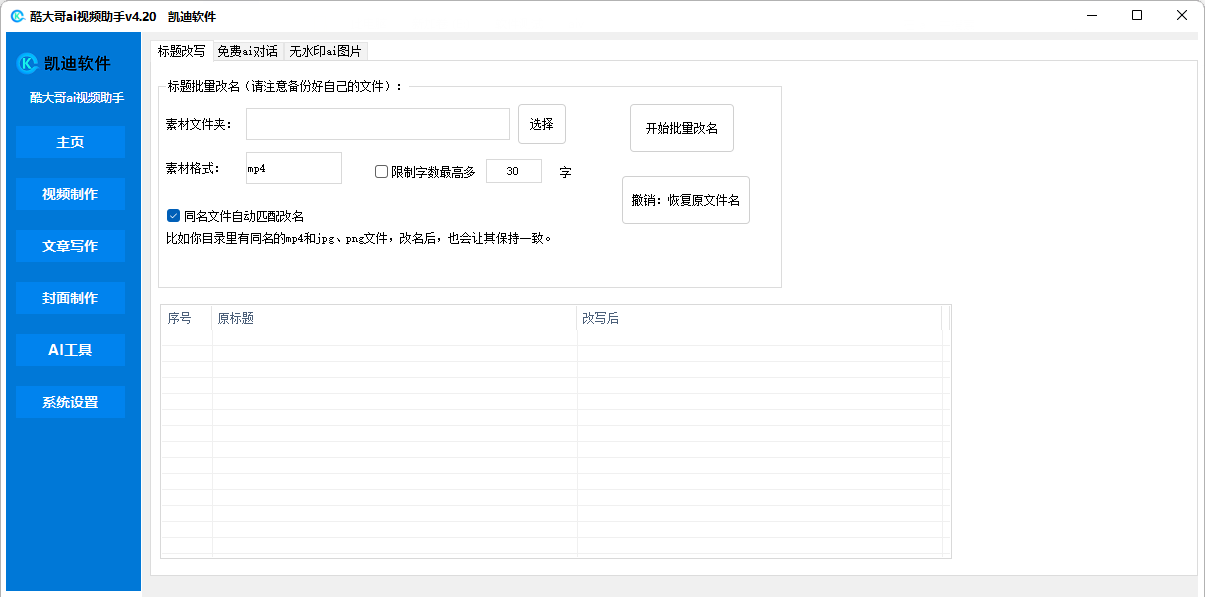Click the 原标题 column header
Screen dimensions: 1205x597
(394, 318)
